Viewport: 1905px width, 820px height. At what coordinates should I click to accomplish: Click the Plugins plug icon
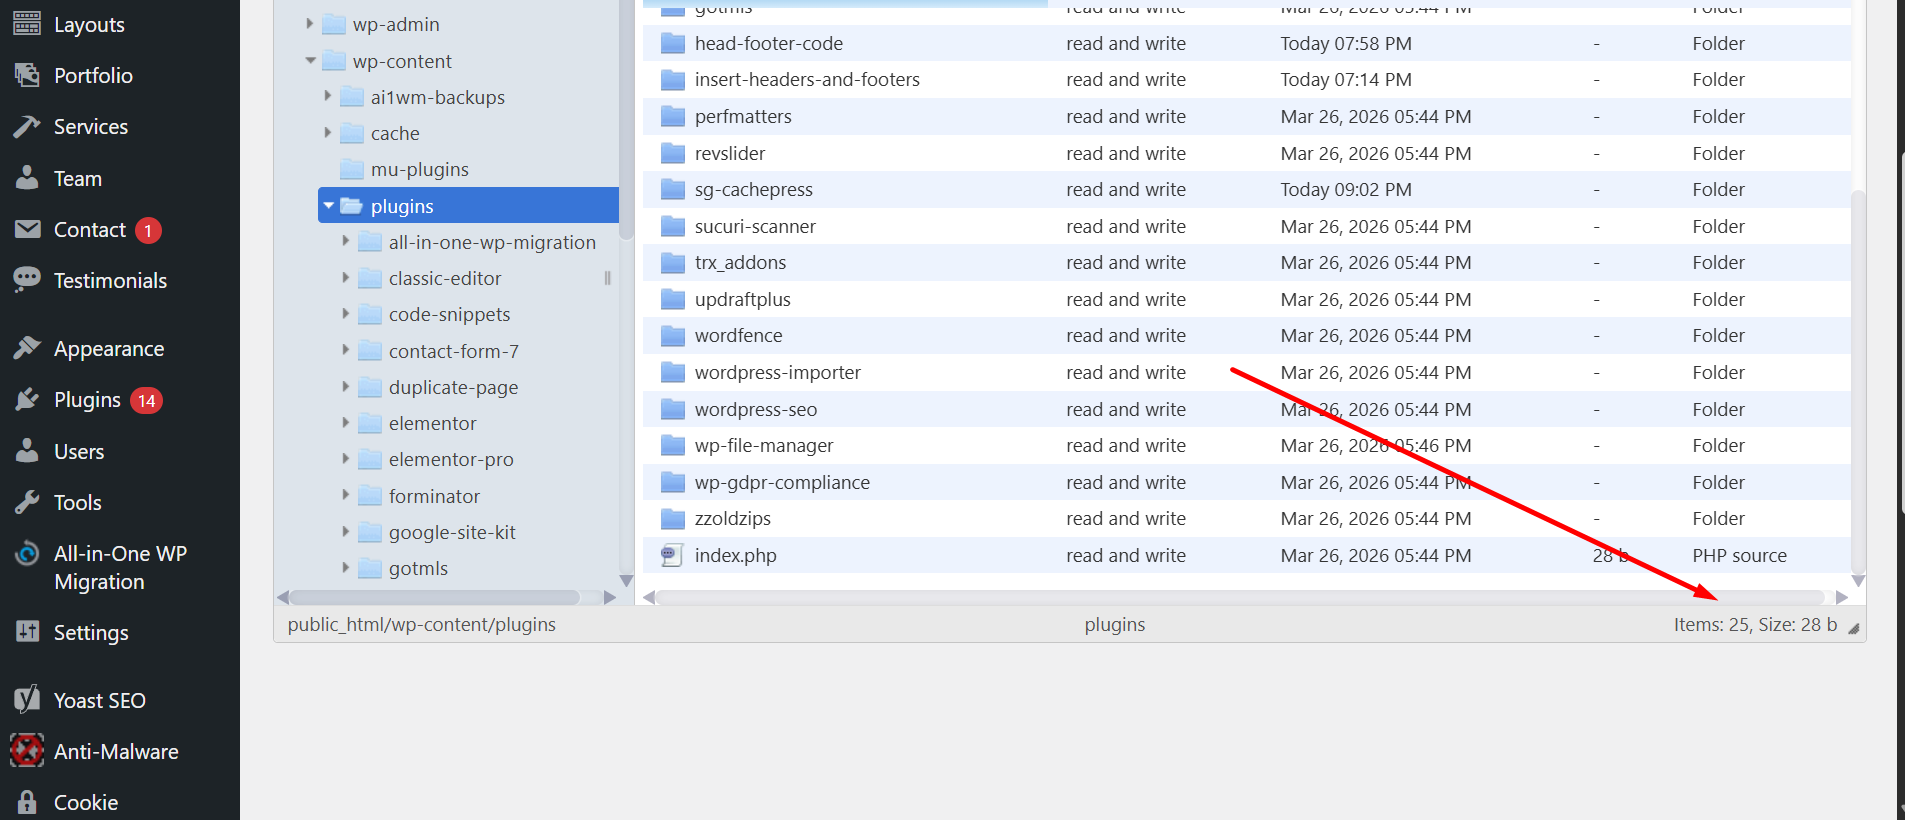[27, 400]
